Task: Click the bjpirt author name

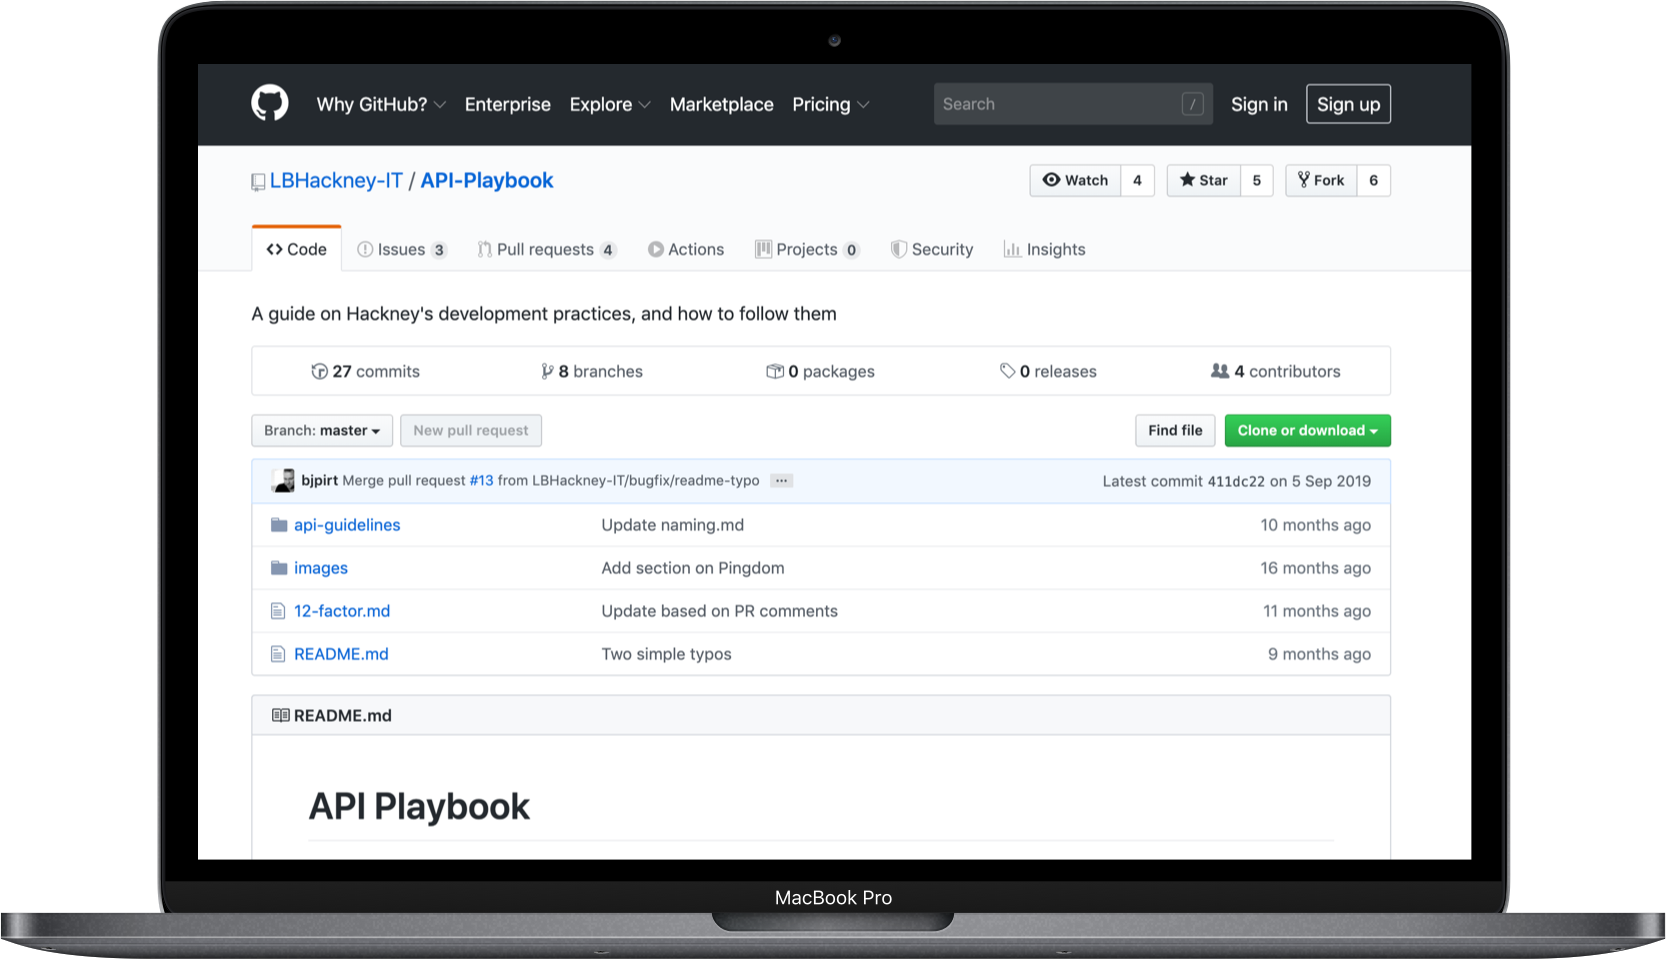Action: [x=320, y=481]
